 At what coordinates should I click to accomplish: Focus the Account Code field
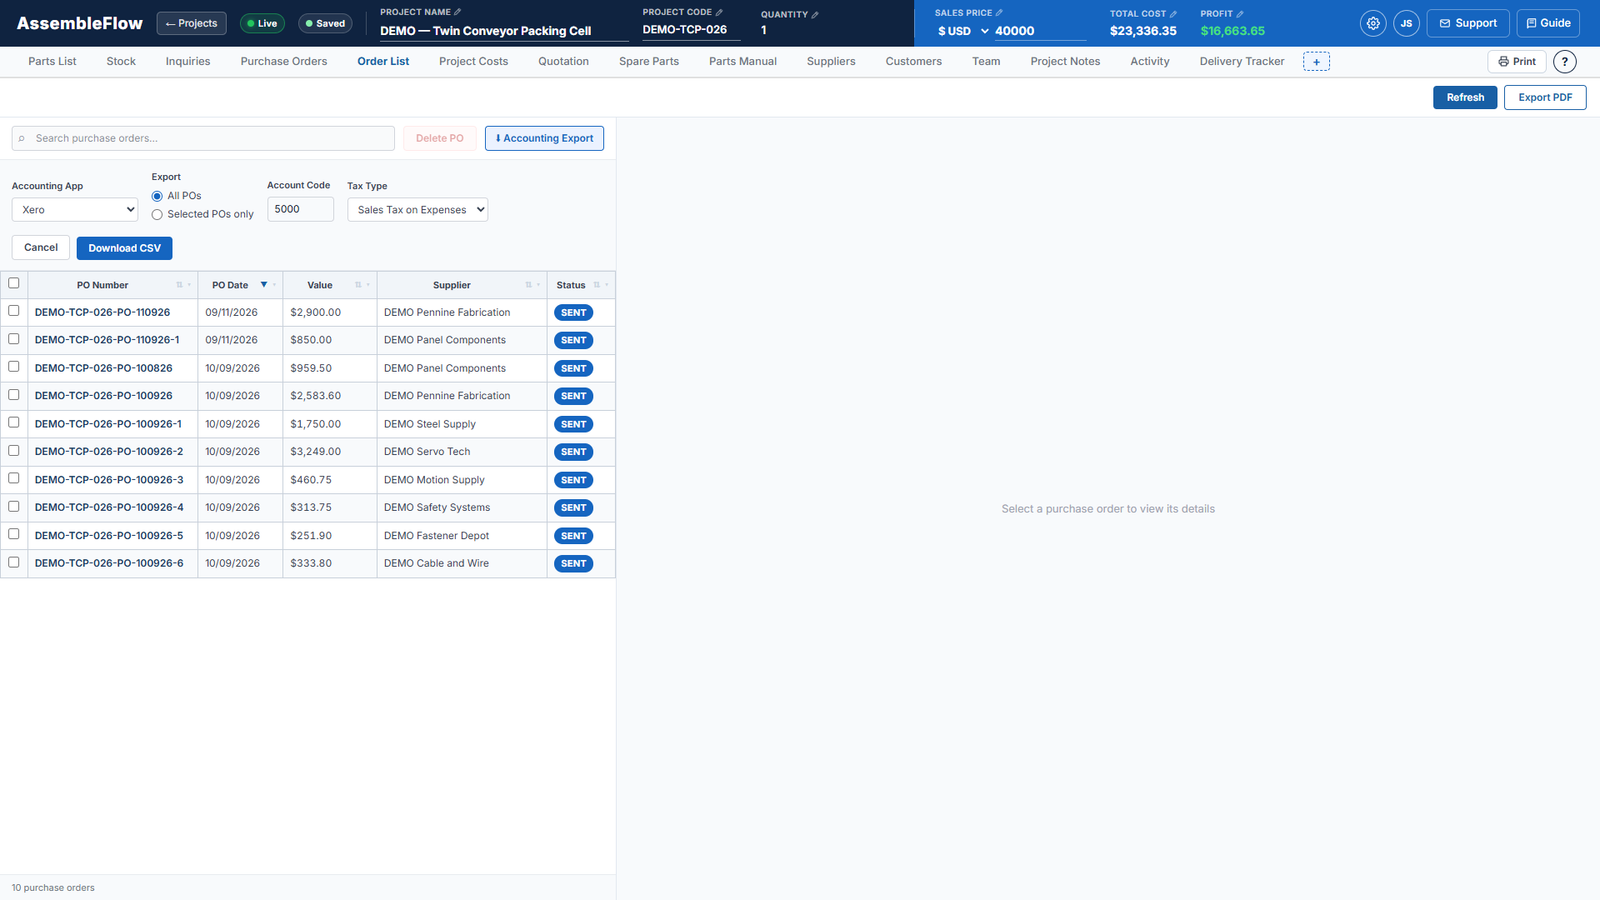300,209
